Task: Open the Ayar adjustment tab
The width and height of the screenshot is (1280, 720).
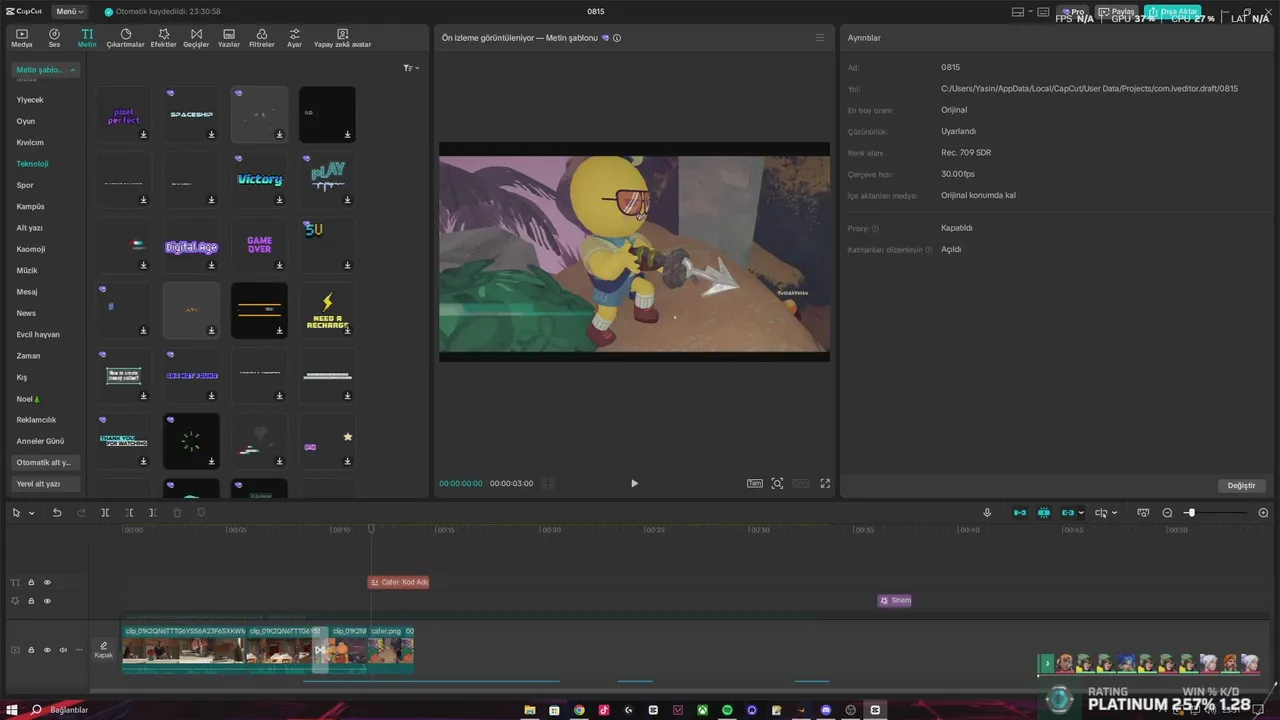Action: 294,38
